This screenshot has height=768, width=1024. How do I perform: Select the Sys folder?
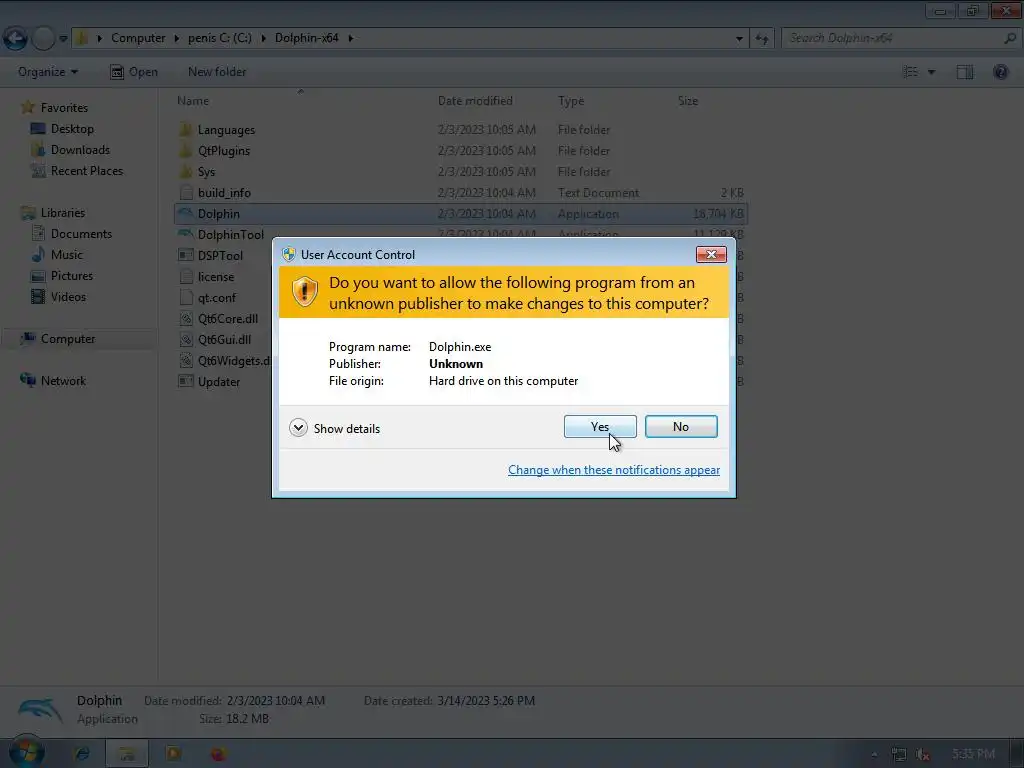point(197,171)
